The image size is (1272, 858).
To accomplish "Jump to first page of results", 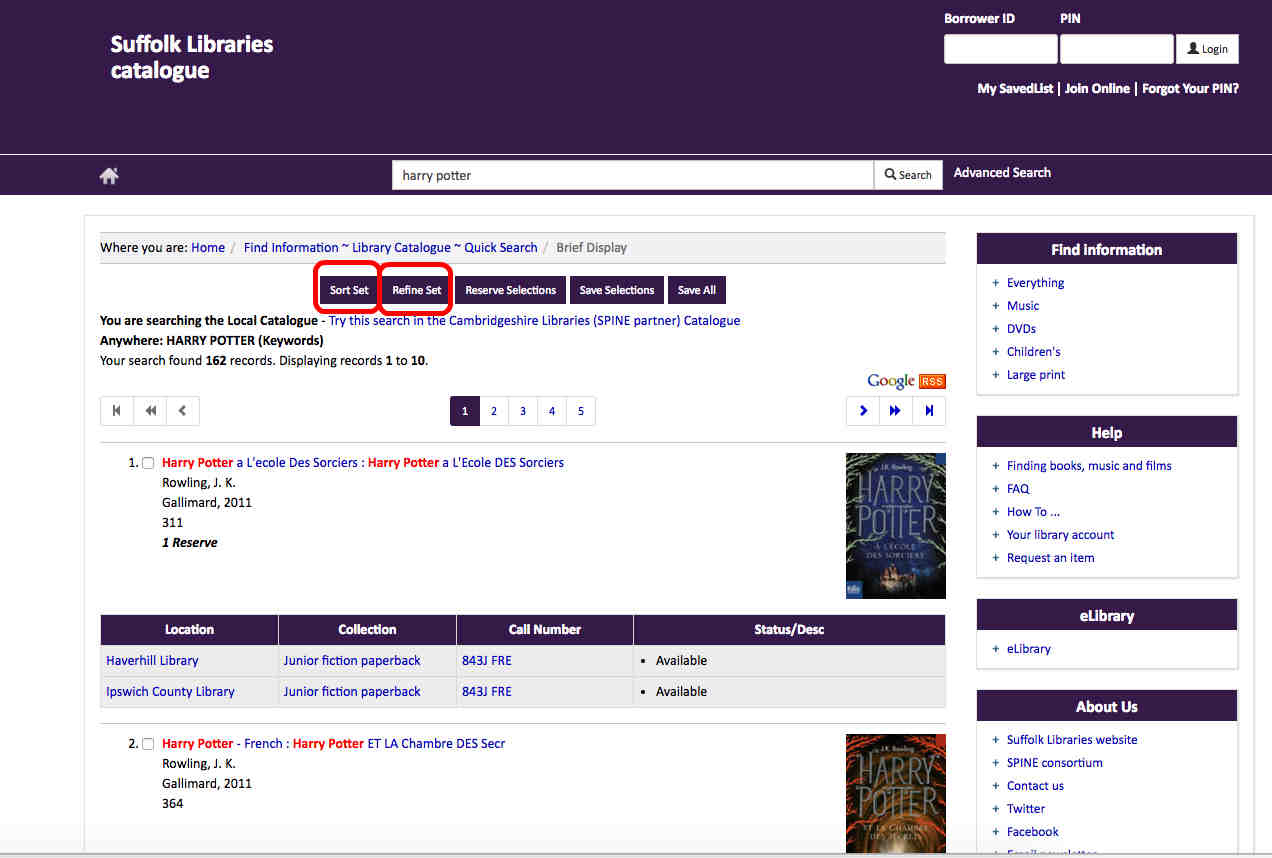I will [117, 411].
